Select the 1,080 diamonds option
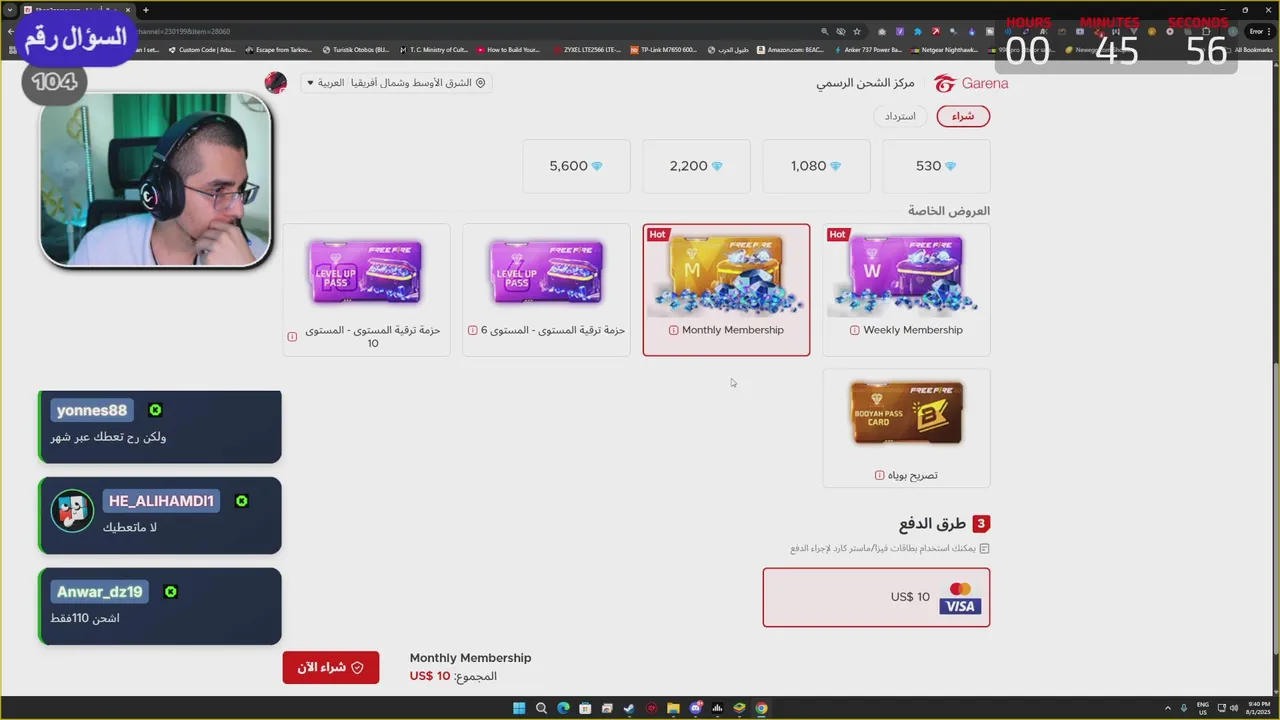1280x720 pixels. pos(816,166)
